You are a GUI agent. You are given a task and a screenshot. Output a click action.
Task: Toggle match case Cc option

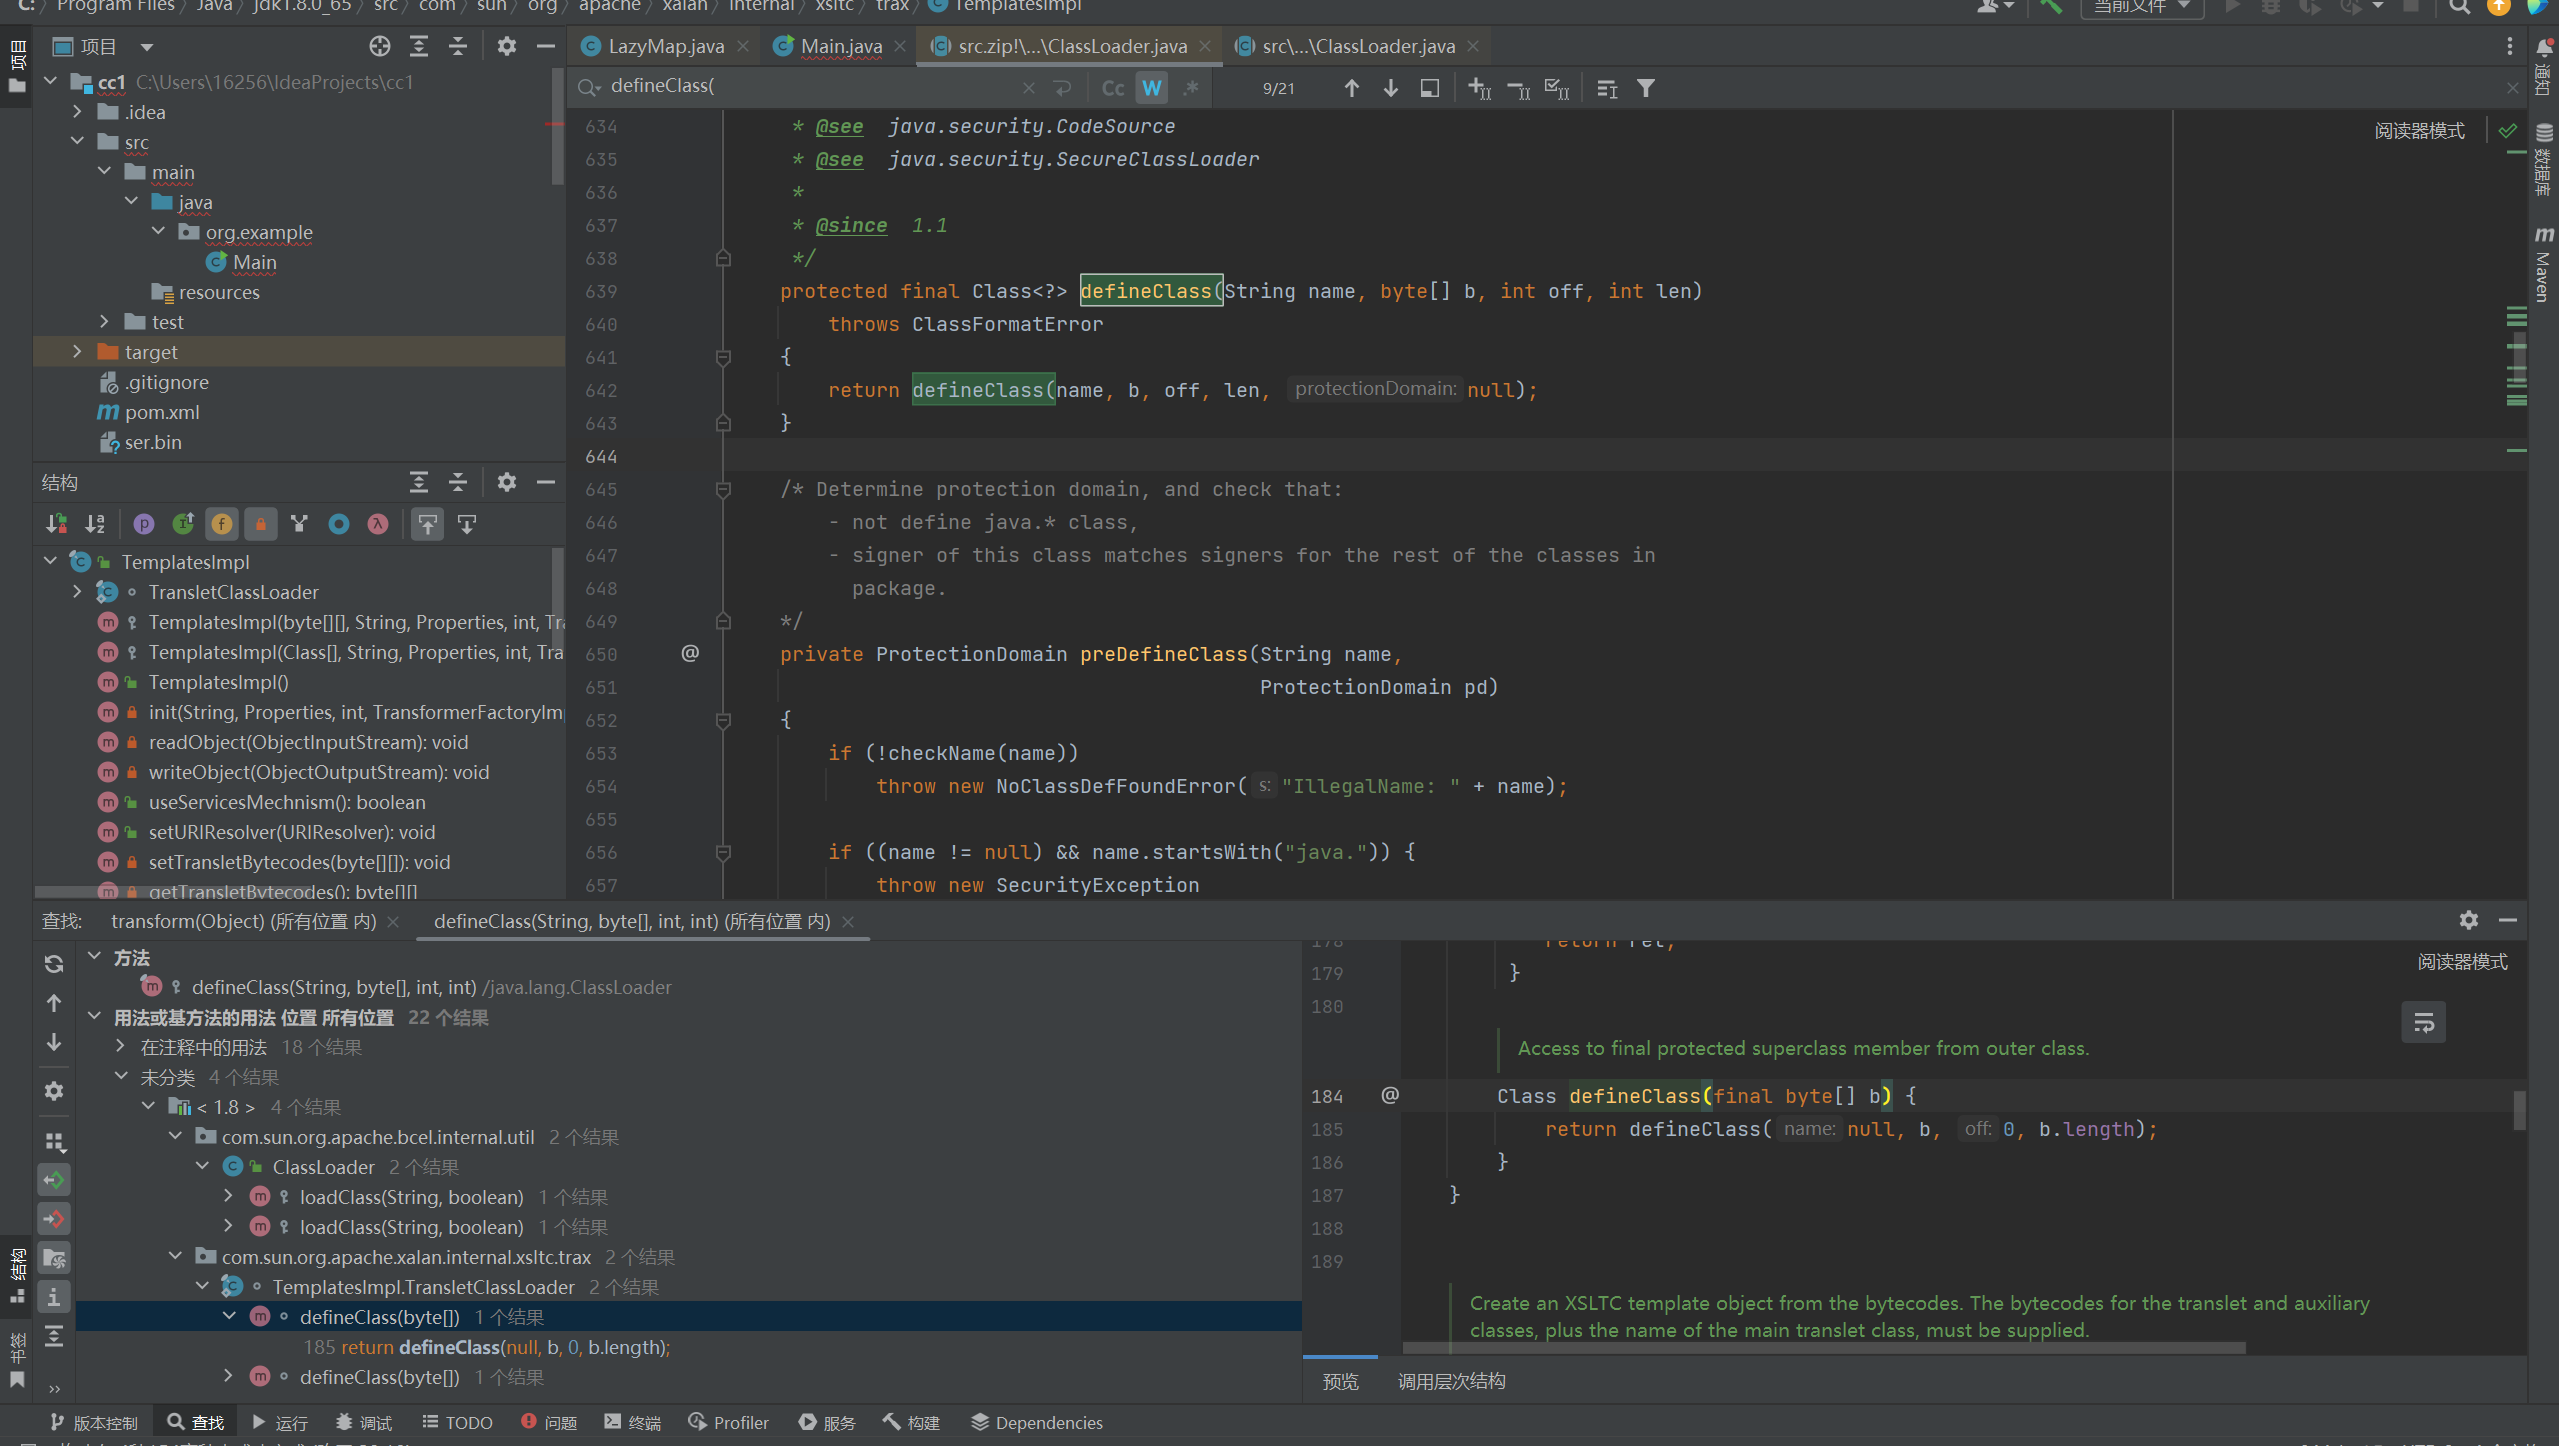click(1112, 88)
